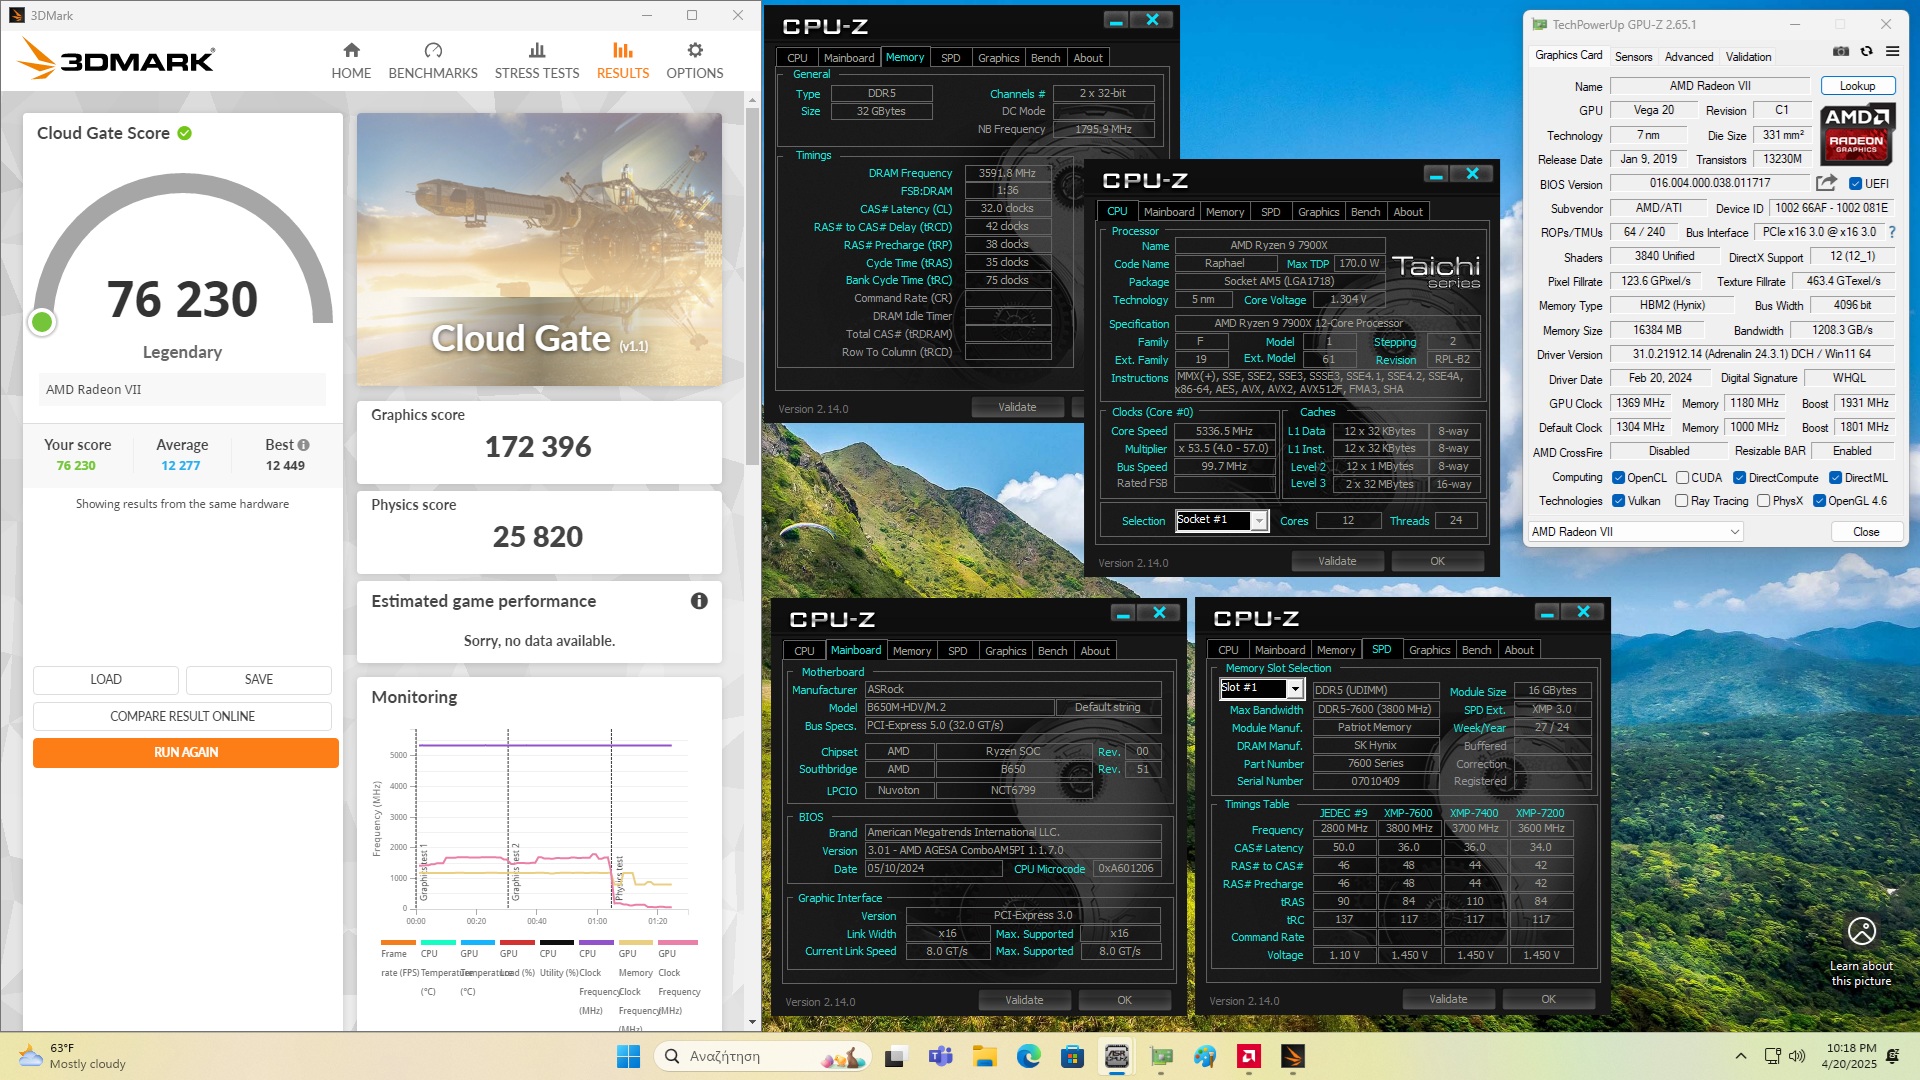Toggle the OpenGL 4.6 checkbox in GPU-Z
This screenshot has width=1920, height=1080.
coord(1819,501)
